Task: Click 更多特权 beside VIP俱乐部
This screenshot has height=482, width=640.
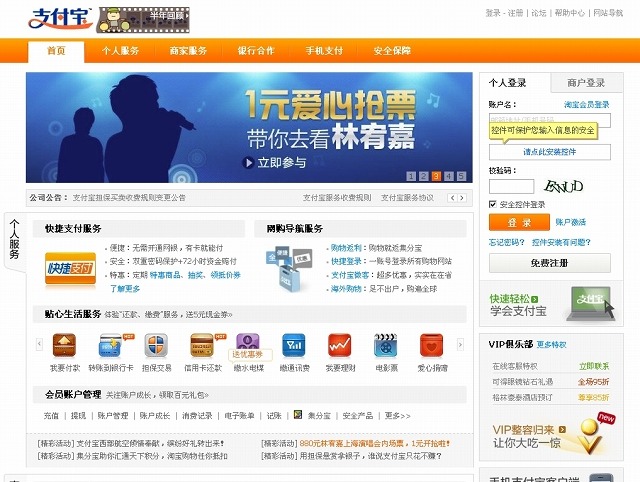Action: (551, 344)
